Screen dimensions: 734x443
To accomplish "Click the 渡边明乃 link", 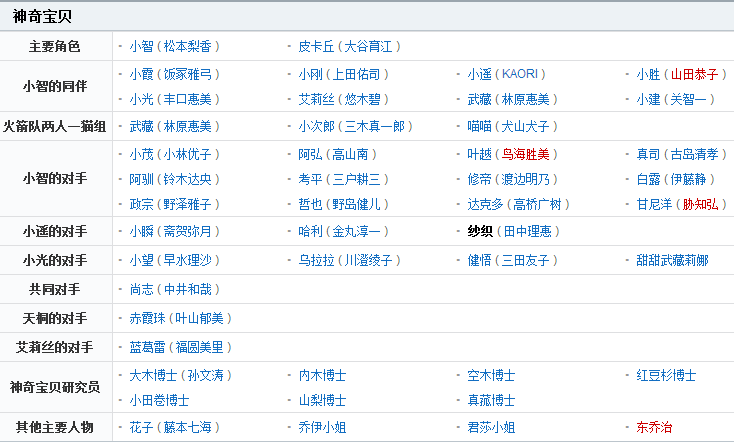I will (x=525, y=179).
